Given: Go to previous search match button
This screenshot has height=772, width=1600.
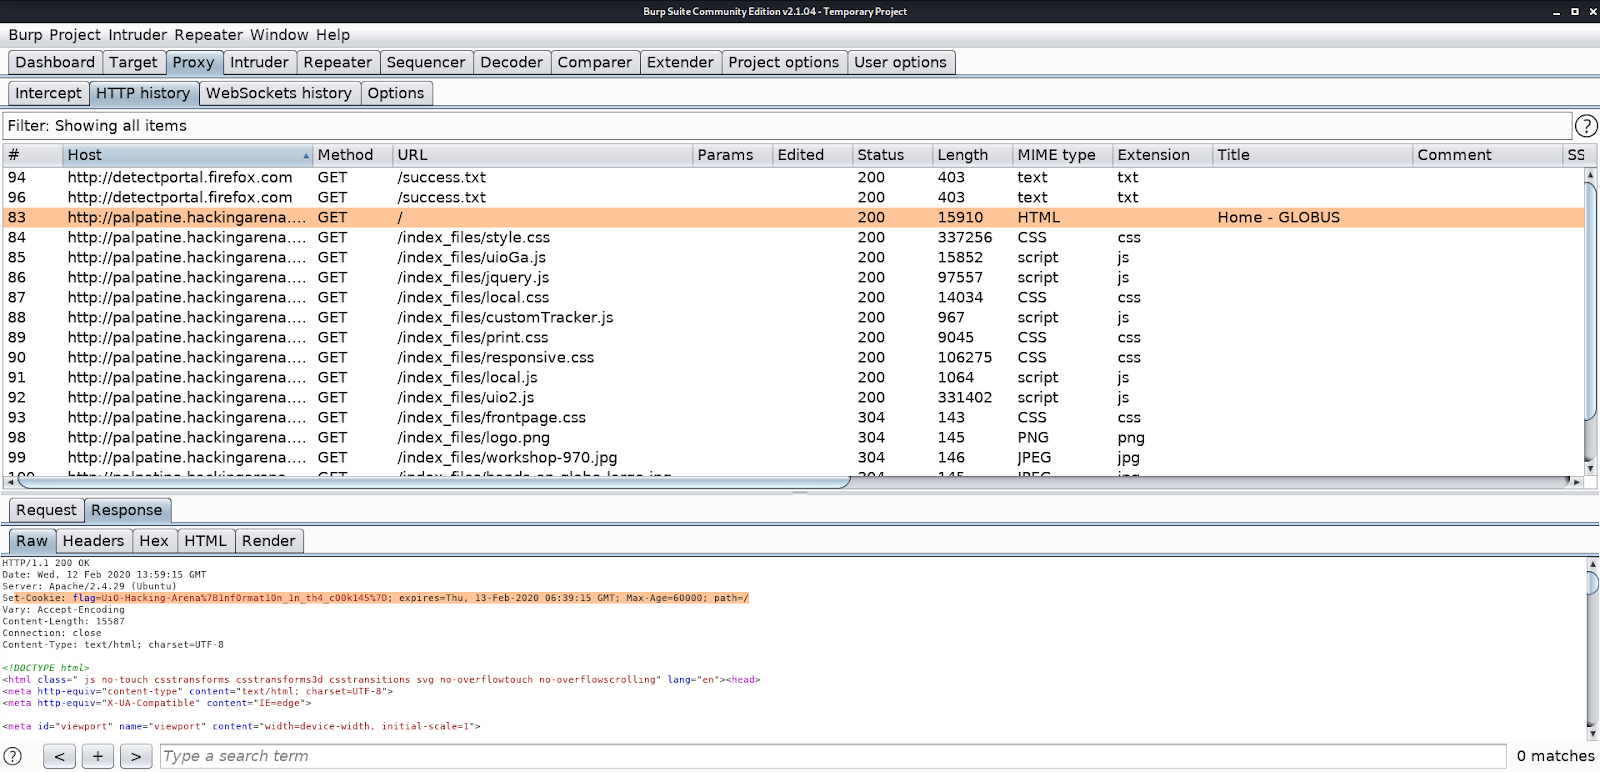Looking at the screenshot, I should [x=59, y=756].
